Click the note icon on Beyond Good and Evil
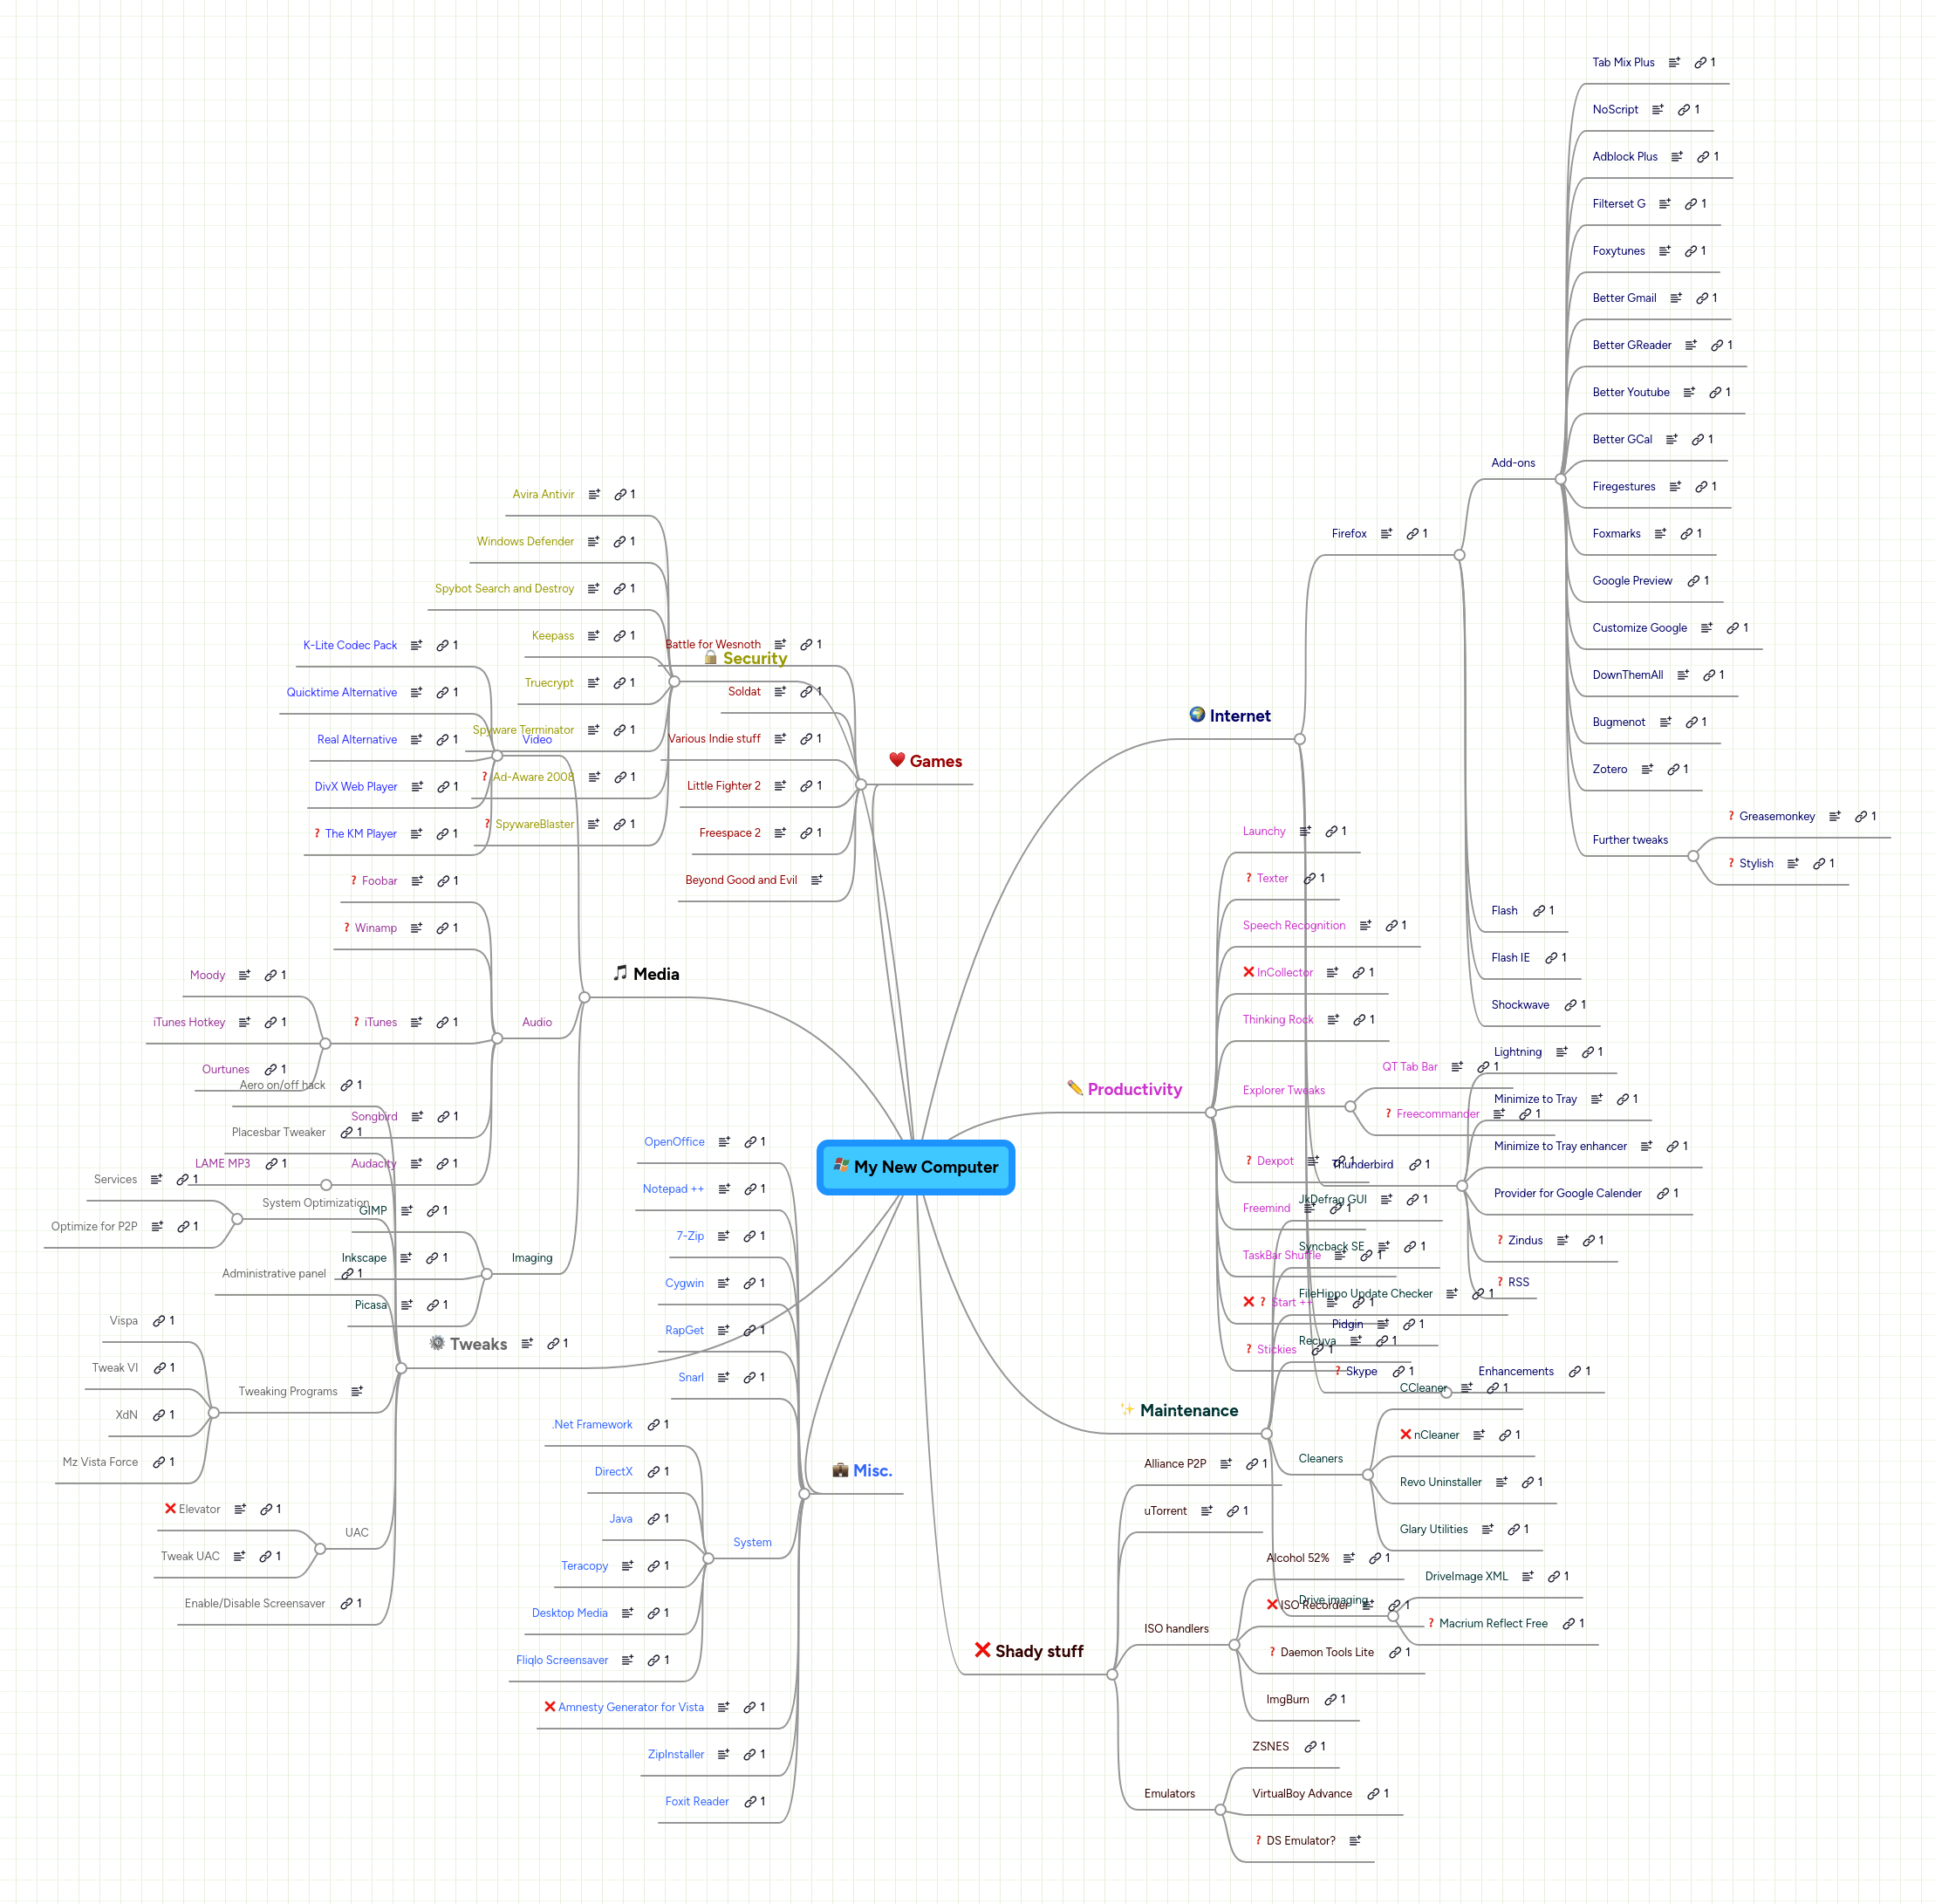Screen dimensions: 1935x1904 816,880
